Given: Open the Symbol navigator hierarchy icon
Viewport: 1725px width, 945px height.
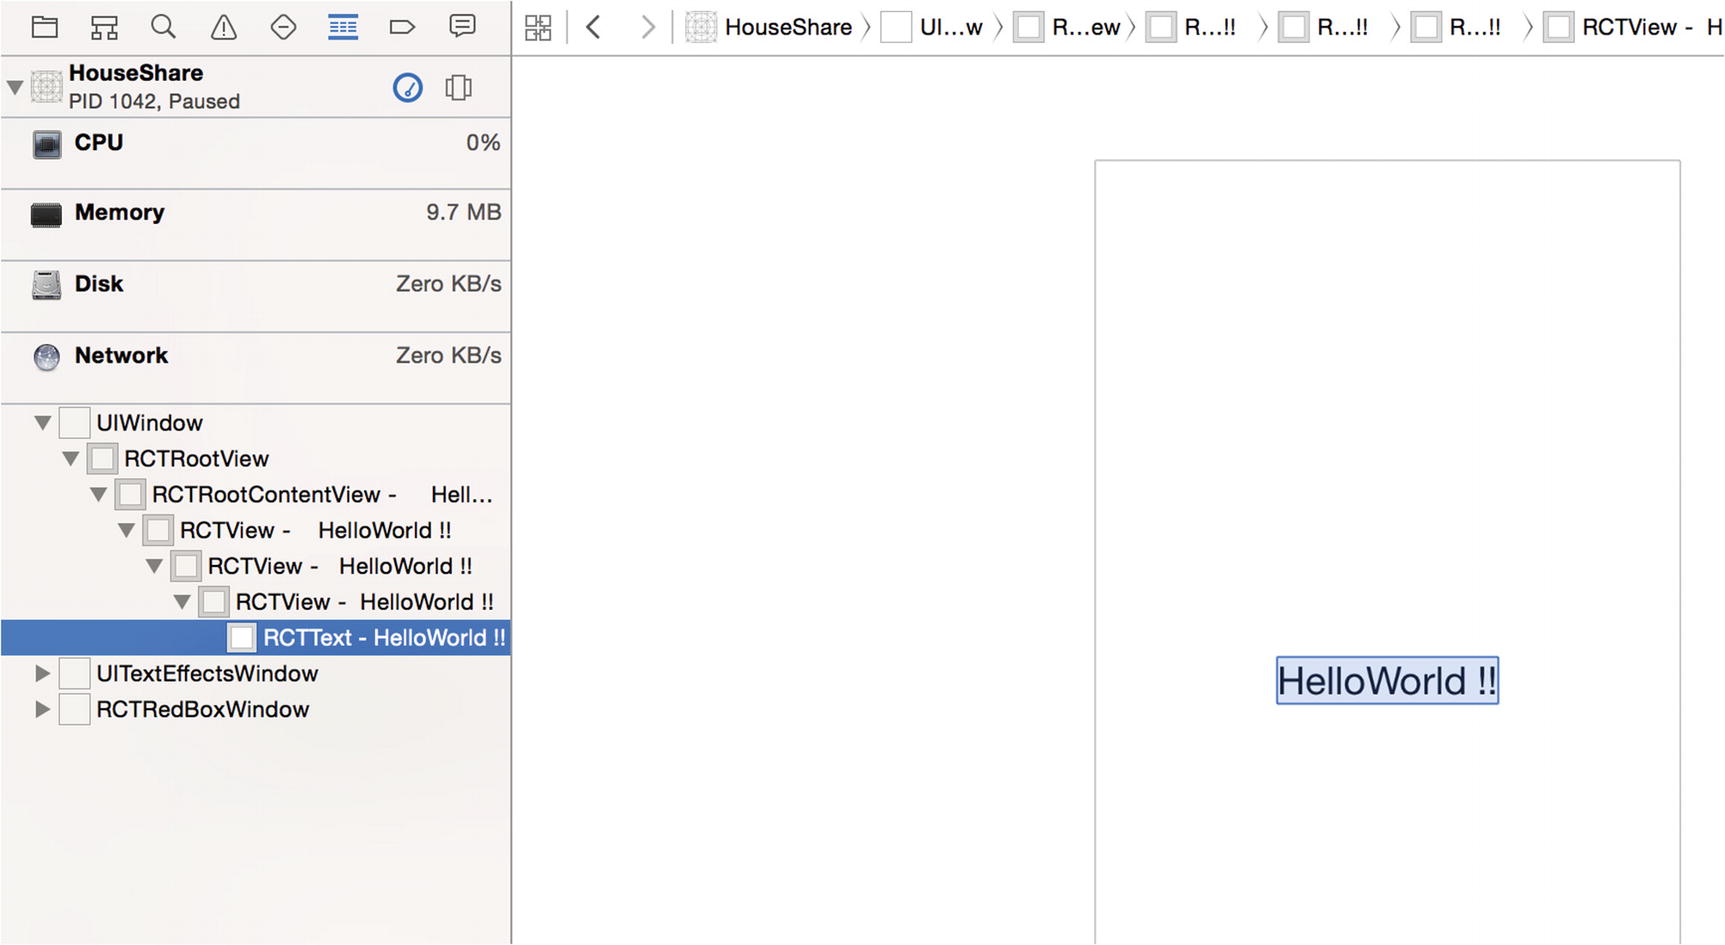Looking at the screenshot, I should [x=104, y=27].
